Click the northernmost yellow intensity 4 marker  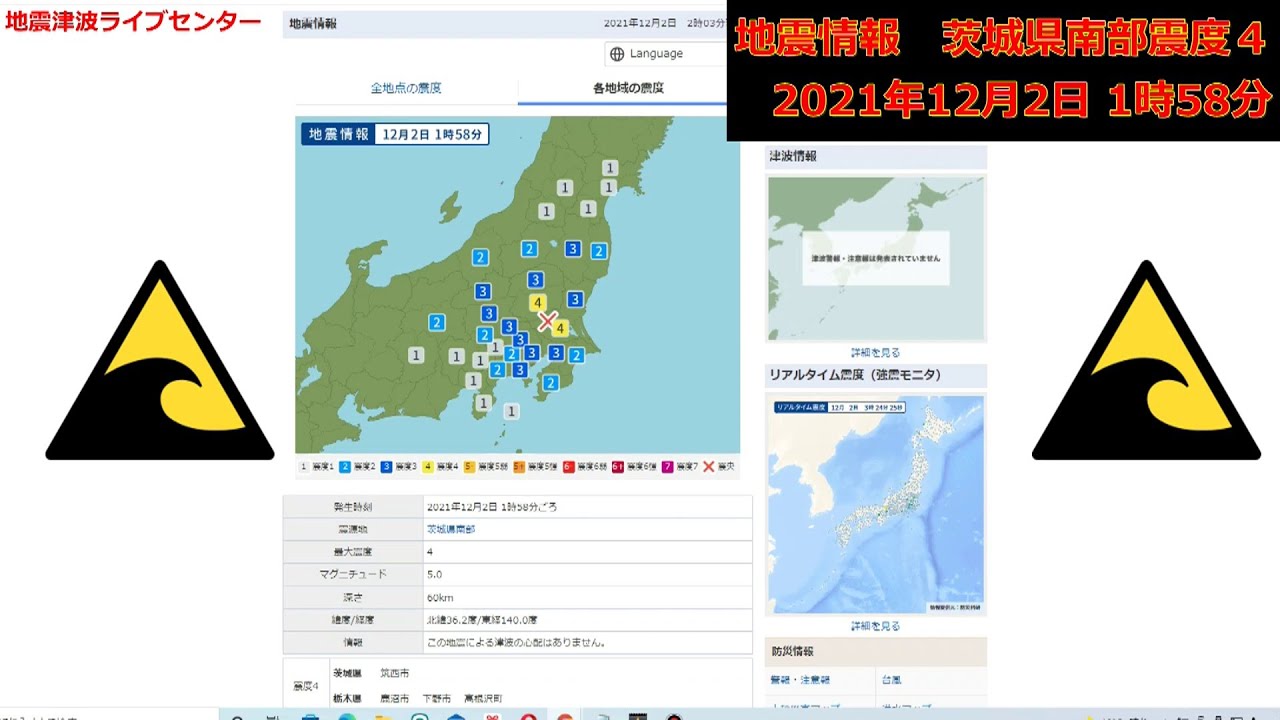538,303
